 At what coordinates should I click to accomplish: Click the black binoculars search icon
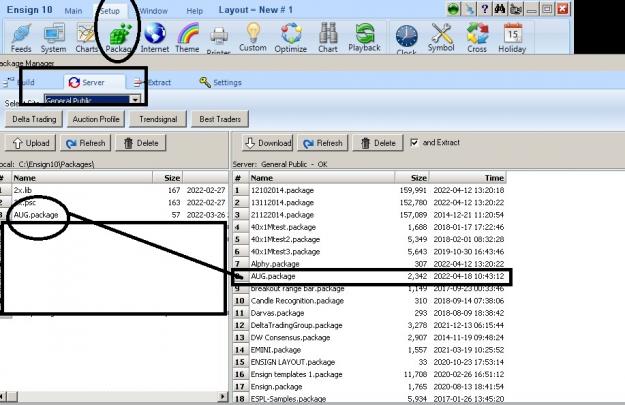pyautogui.click(x=500, y=9)
